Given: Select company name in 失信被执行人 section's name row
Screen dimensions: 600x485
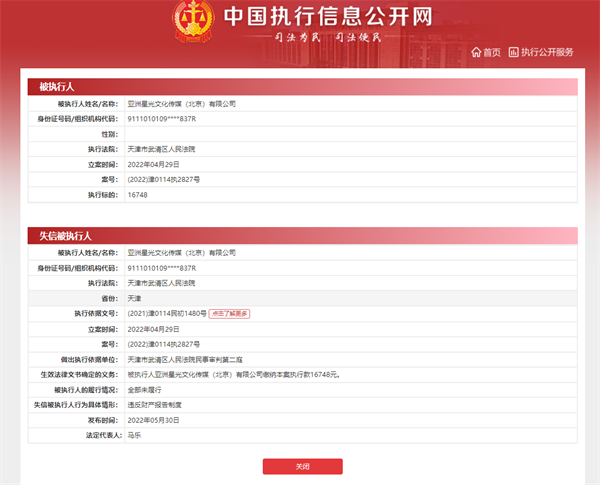Looking at the screenshot, I should click(x=182, y=253).
